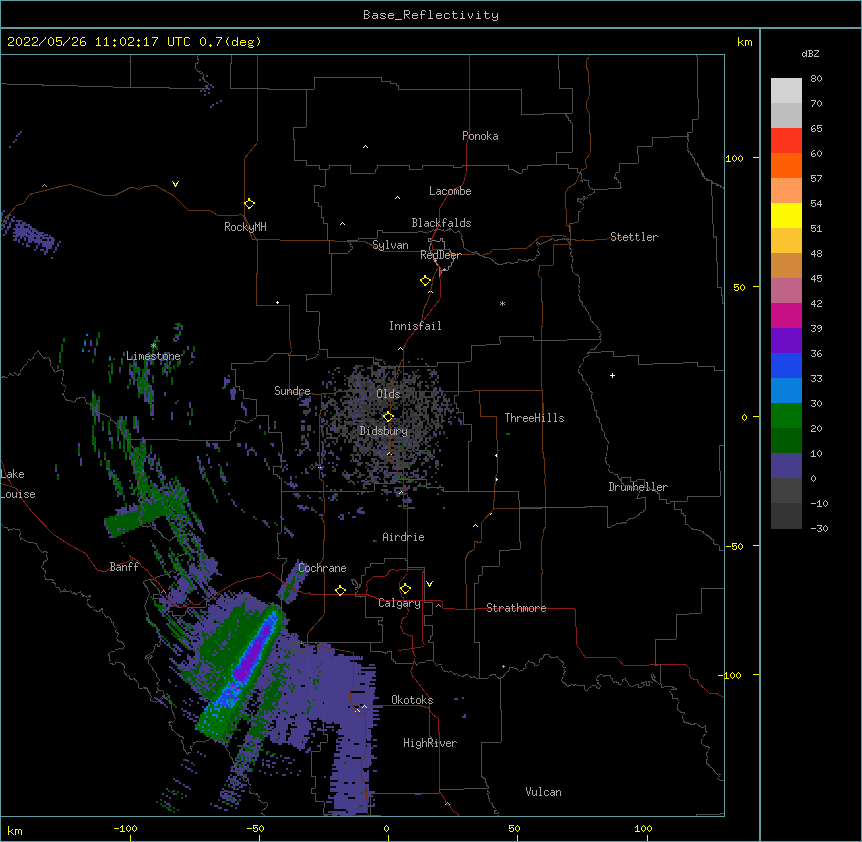This screenshot has width=862, height=842.
Task: Click the yellow diamond marker below RedDeer
Action: pyautogui.click(x=426, y=281)
